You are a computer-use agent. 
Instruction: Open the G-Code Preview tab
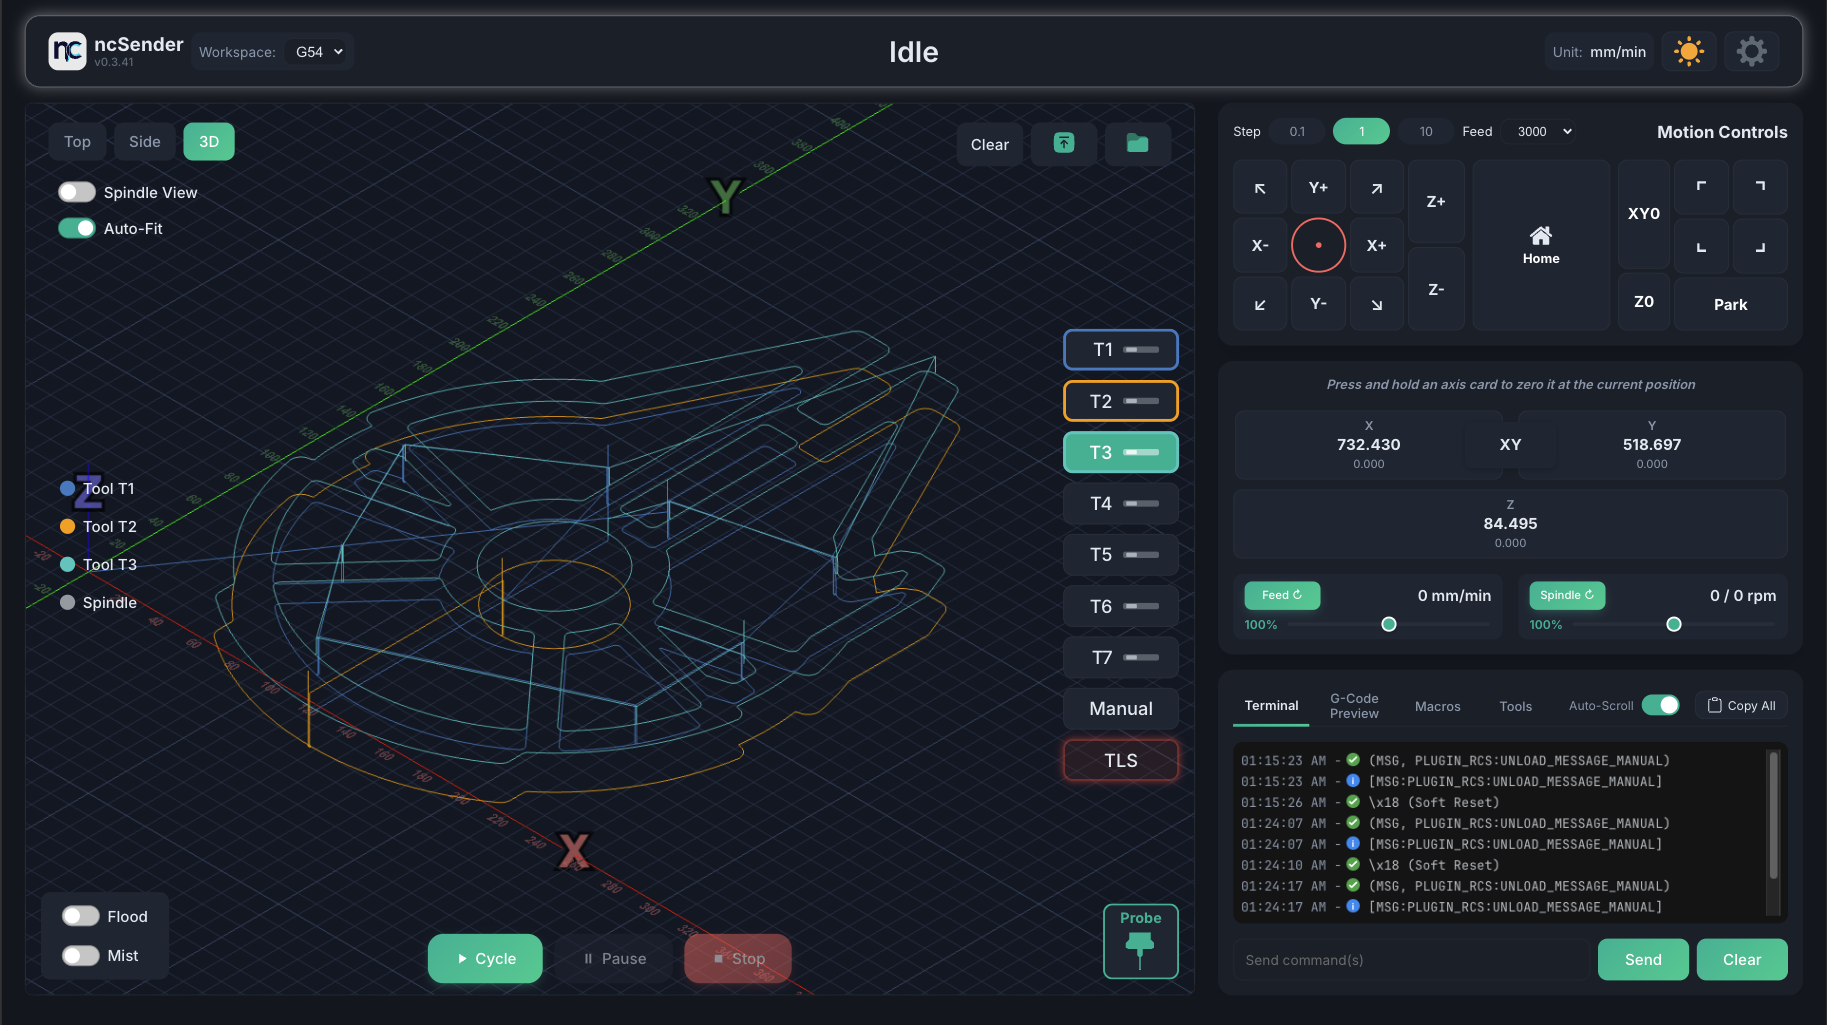[x=1354, y=706]
